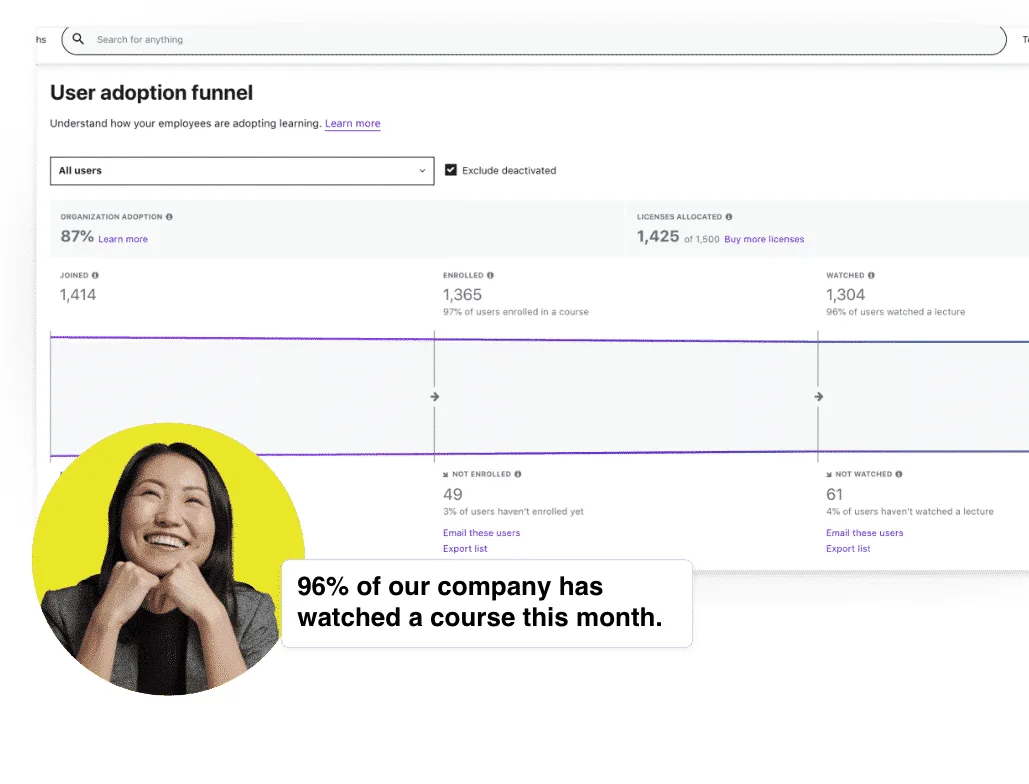This screenshot has height=784, width=1029.
Task: Click the Joined info icon
Action: pos(95,276)
